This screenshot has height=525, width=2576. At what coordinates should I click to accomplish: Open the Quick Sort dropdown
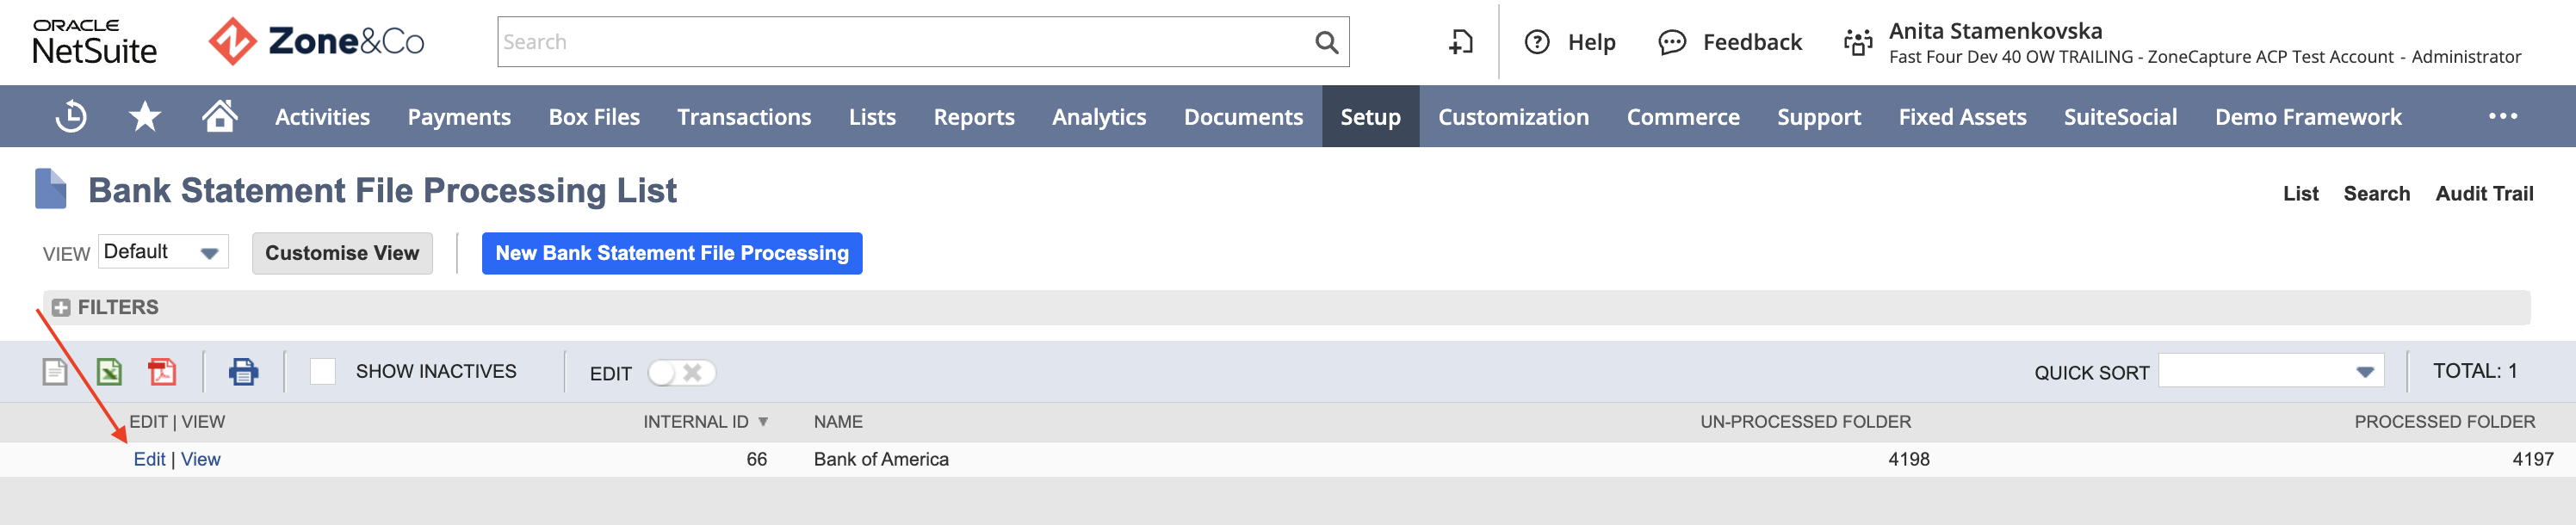point(2271,371)
